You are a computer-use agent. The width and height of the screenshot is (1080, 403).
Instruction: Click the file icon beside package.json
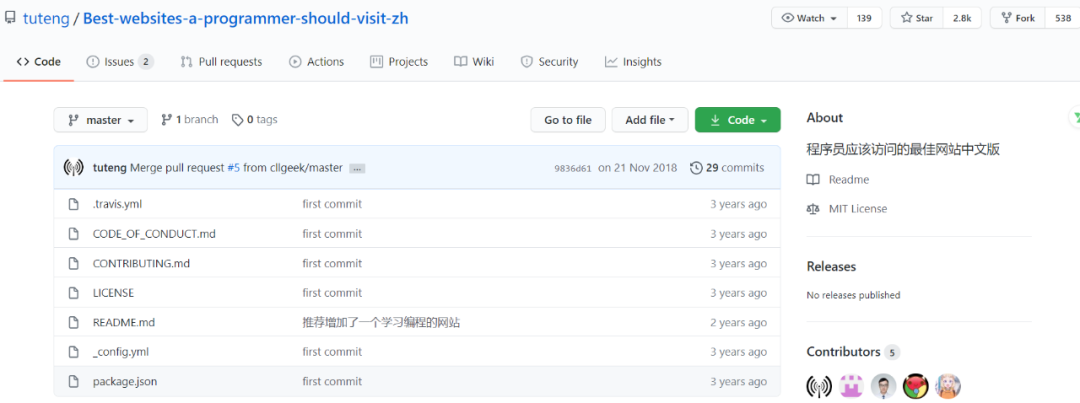(x=73, y=382)
